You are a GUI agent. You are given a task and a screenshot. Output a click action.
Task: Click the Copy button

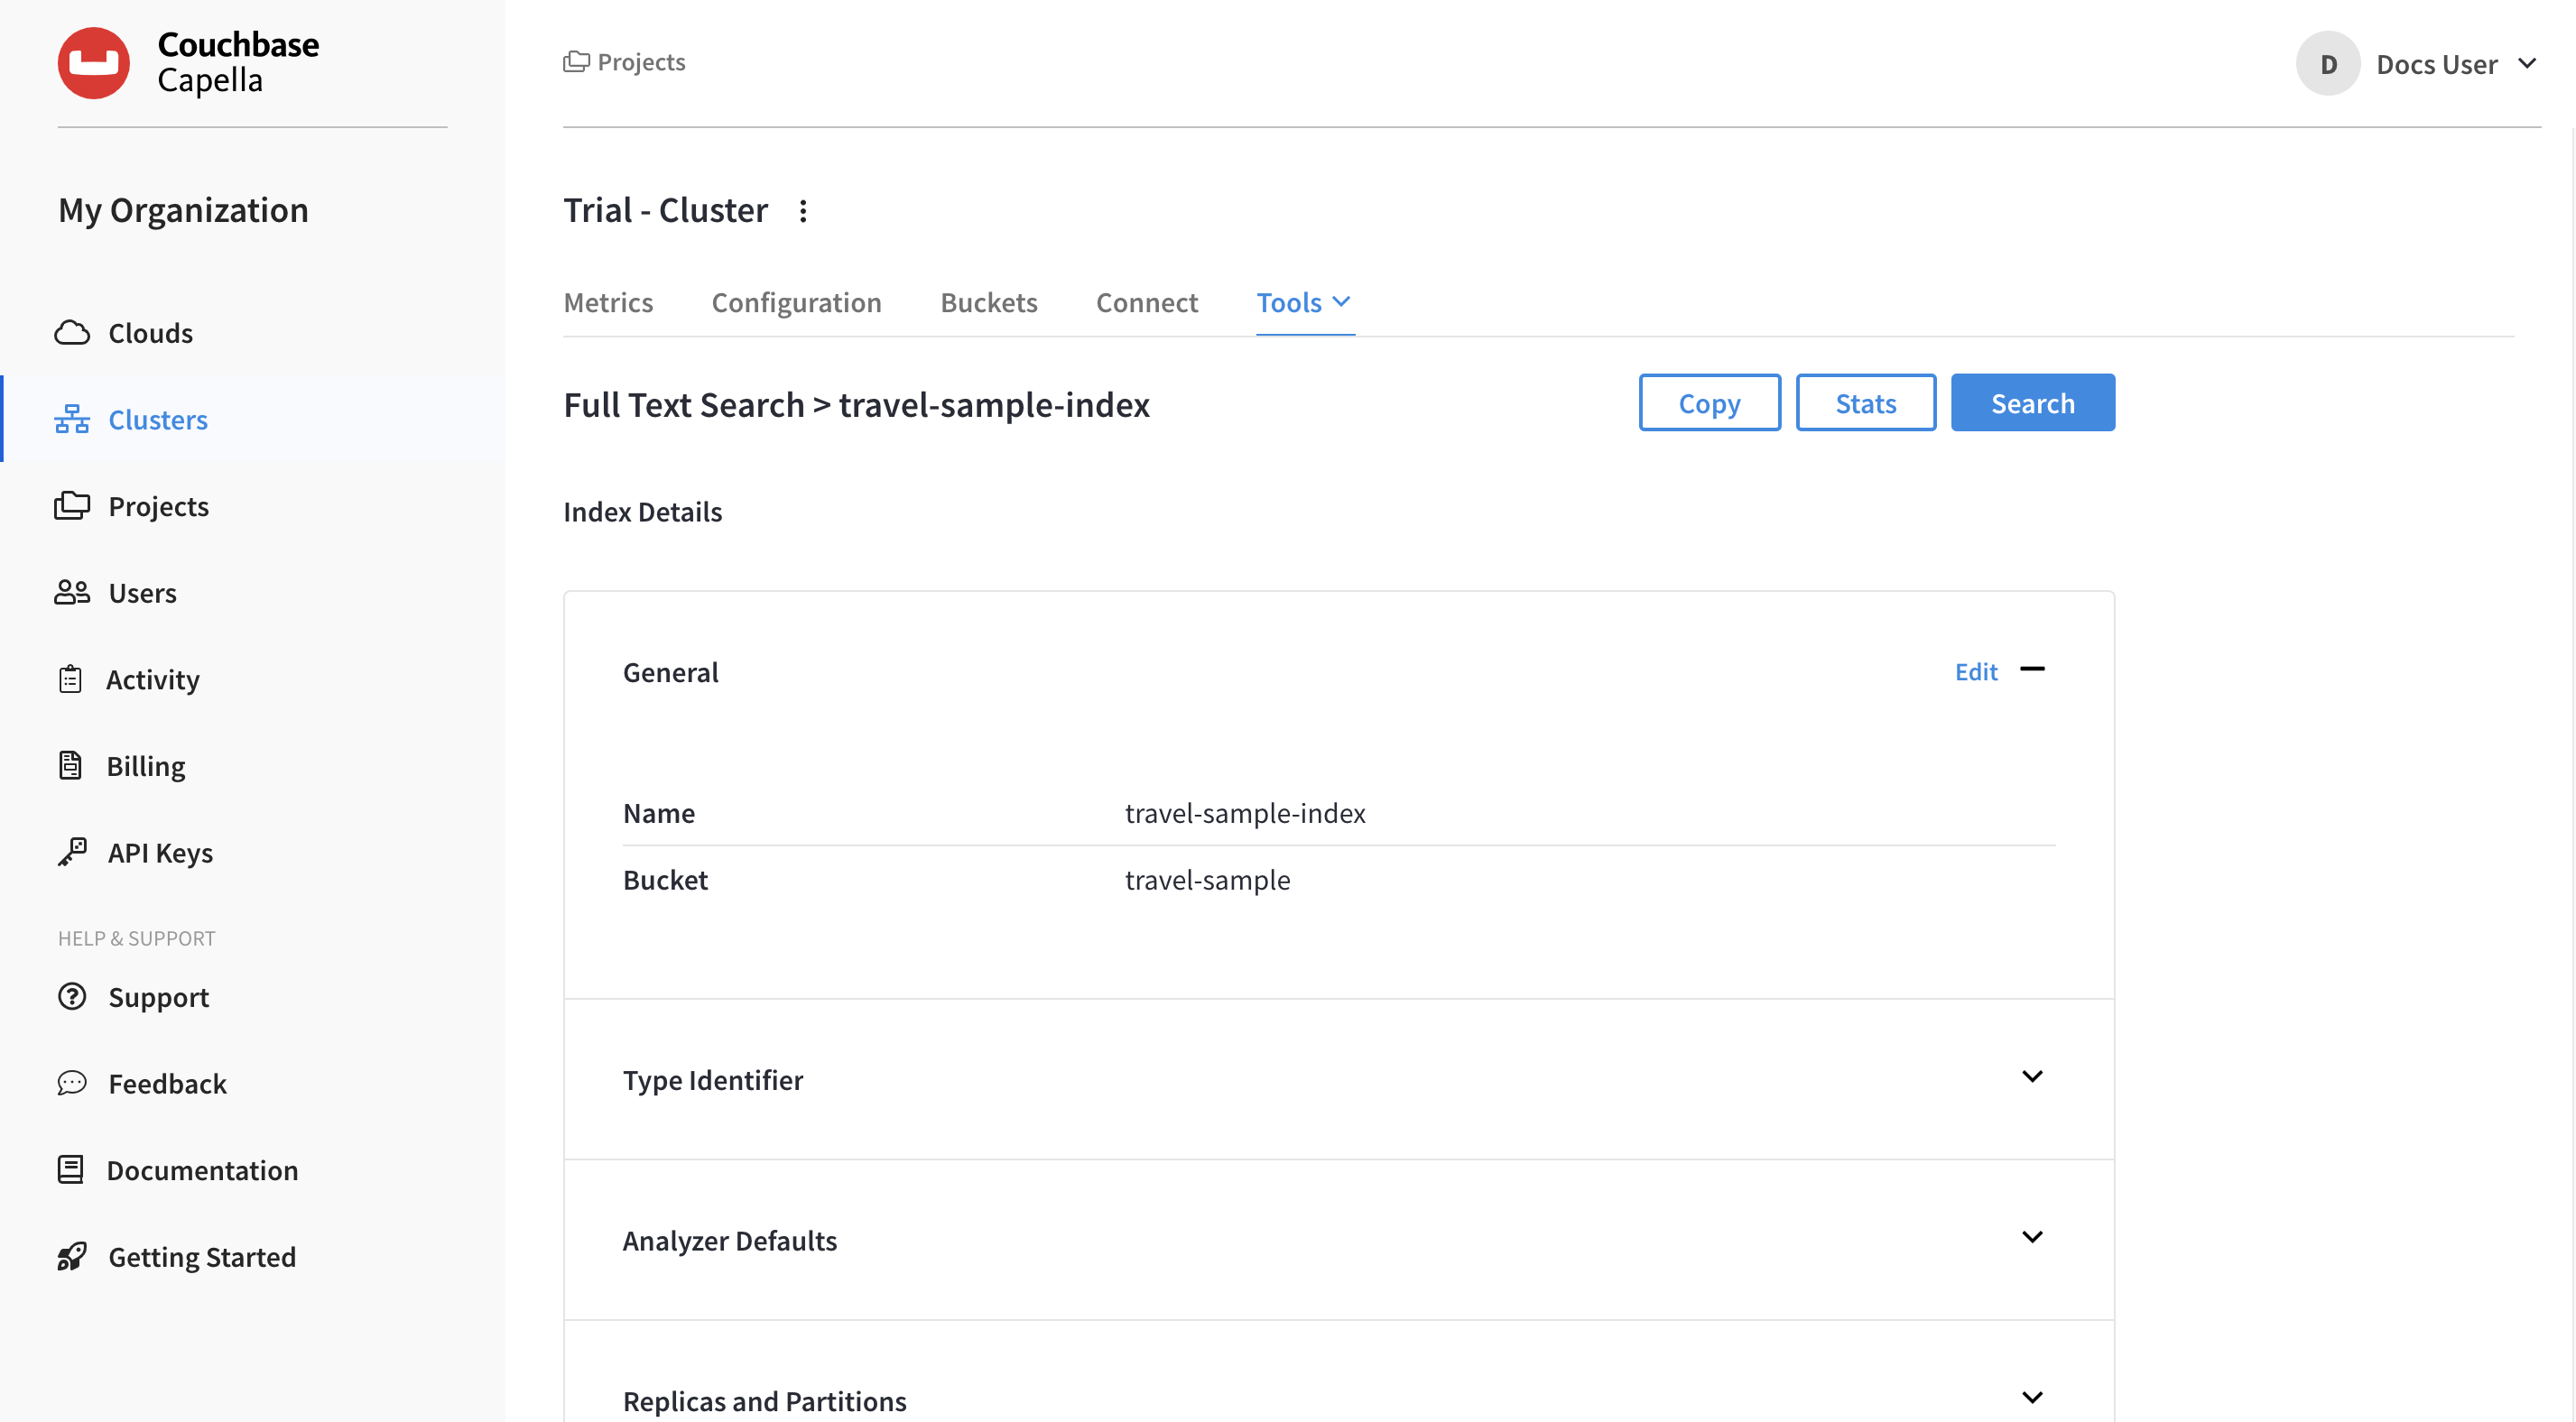pos(1709,403)
